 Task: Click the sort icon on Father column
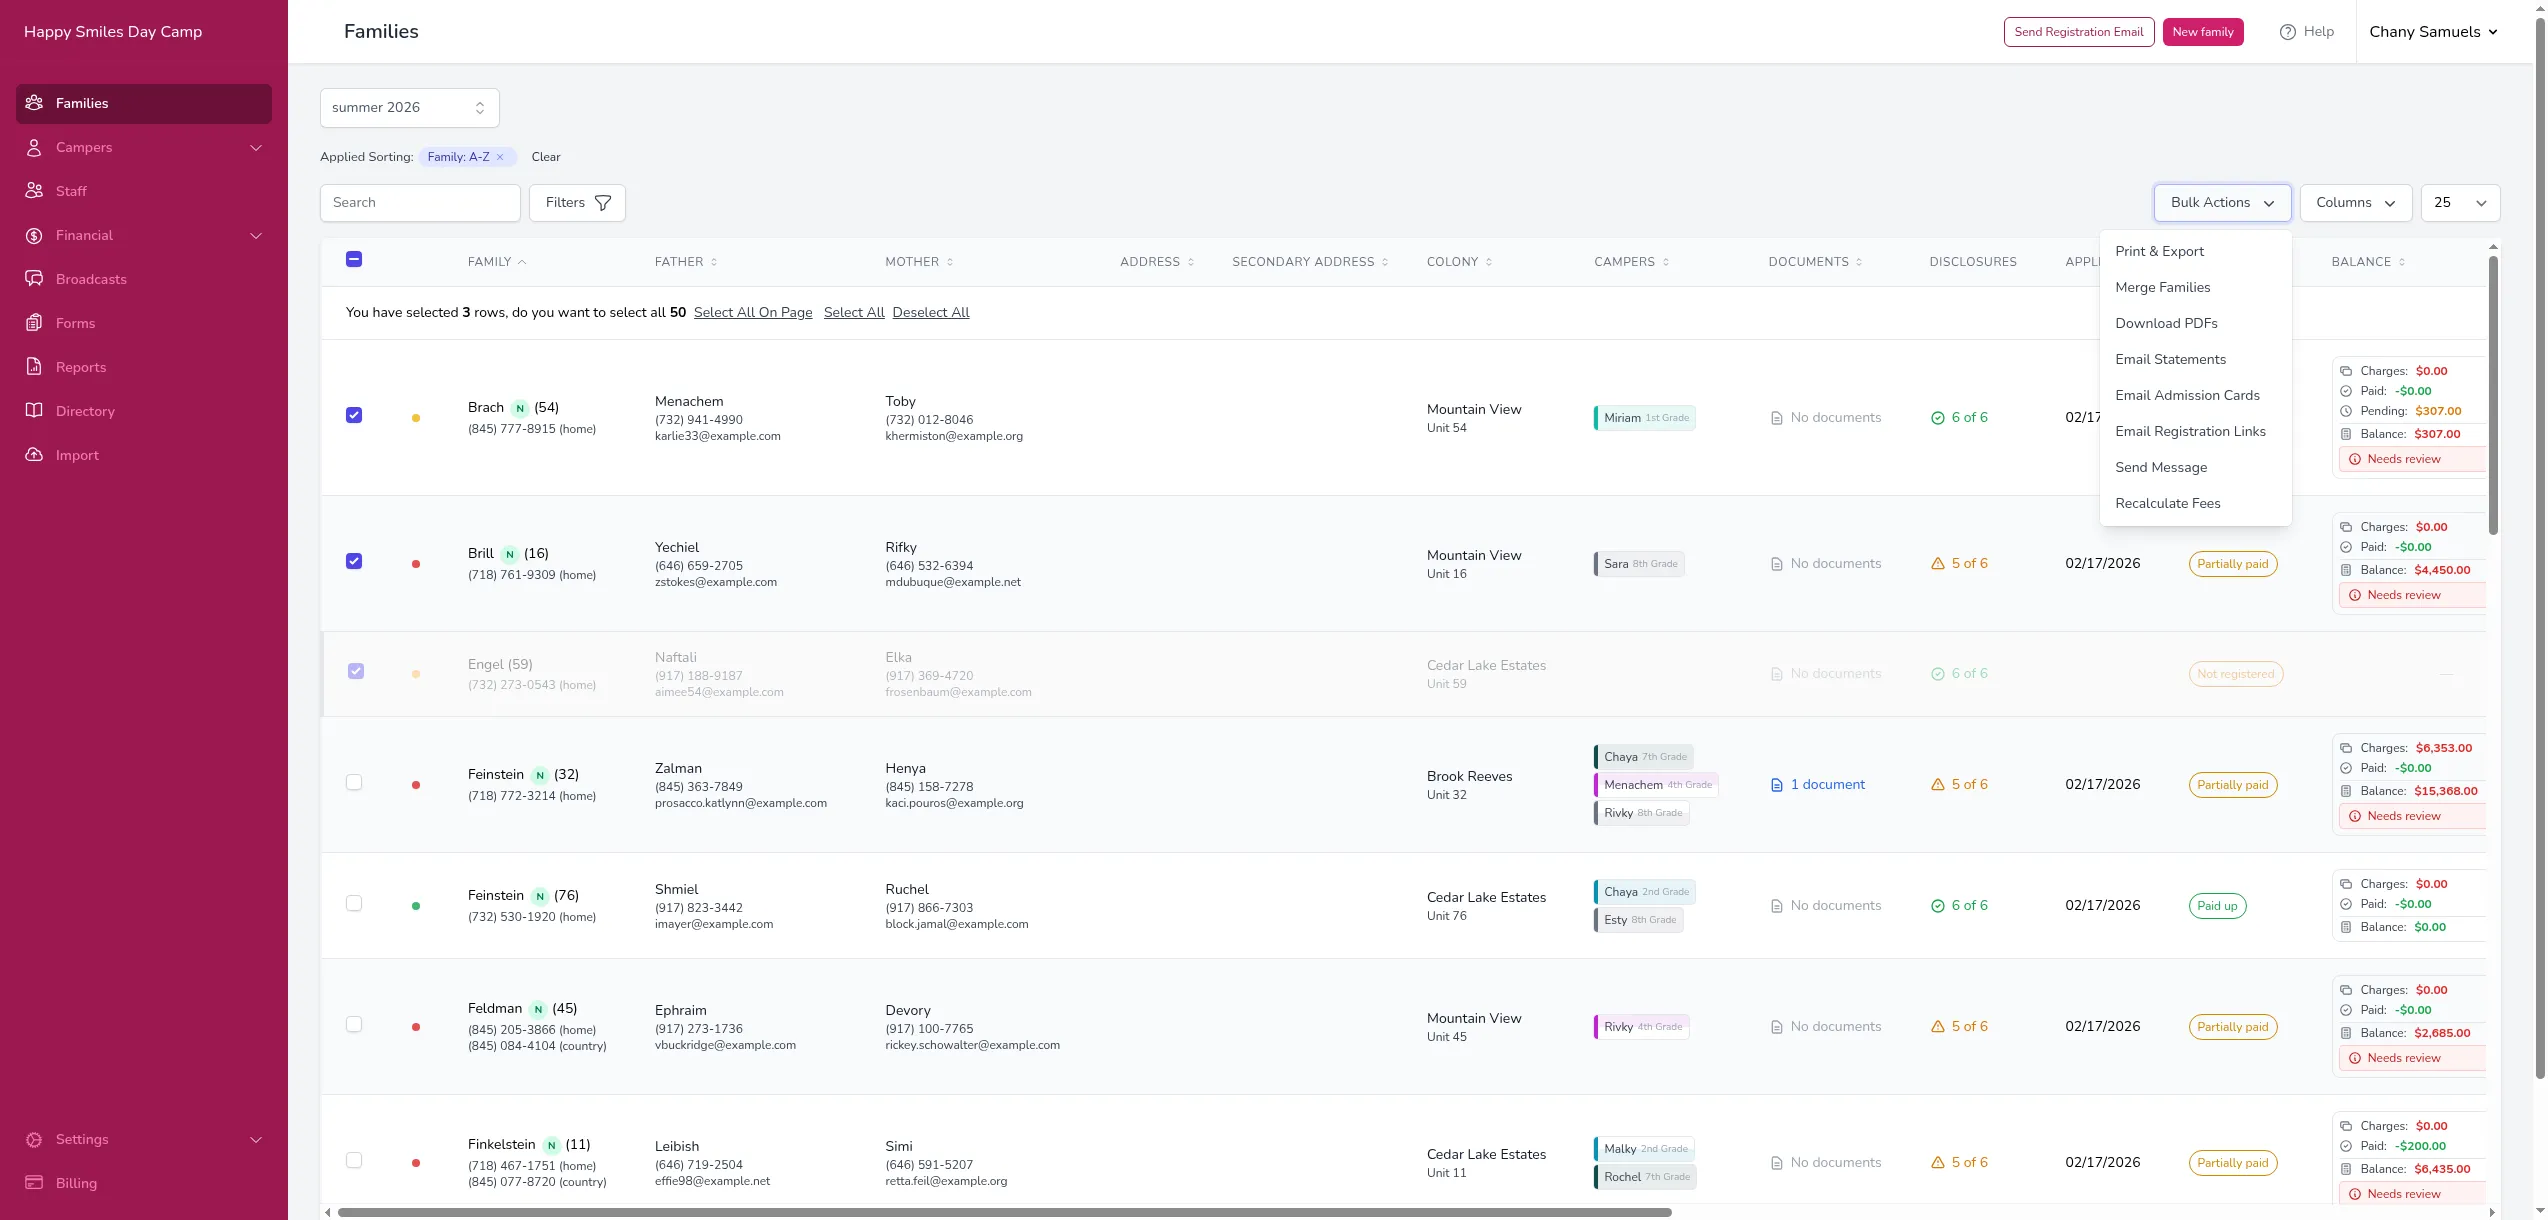click(714, 262)
